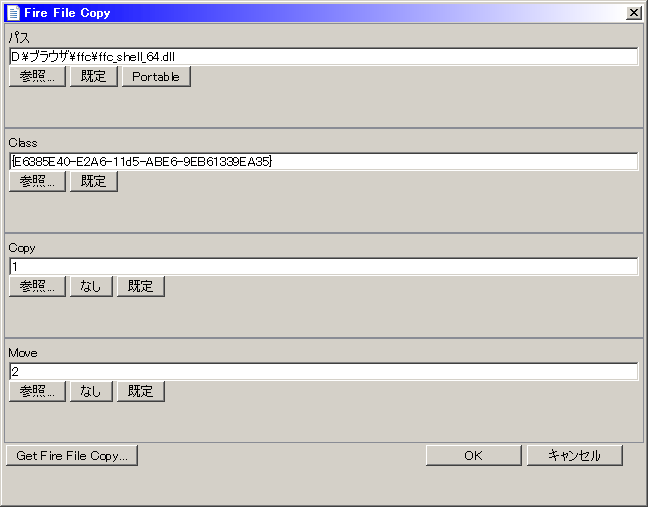Cancel the dialog with キャンセル button
The image size is (648, 507).
click(574, 456)
